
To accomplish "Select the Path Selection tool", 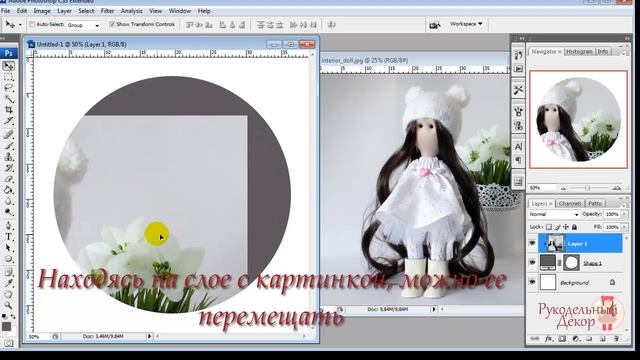I will tap(9, 248).
